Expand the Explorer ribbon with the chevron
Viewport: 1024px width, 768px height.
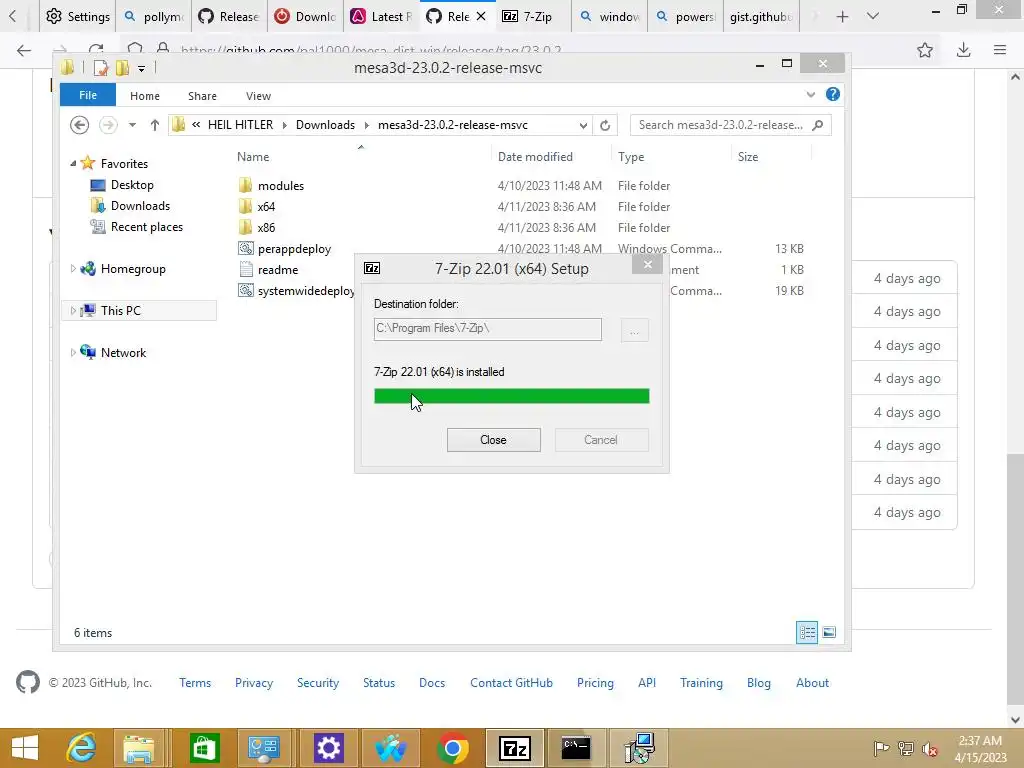point(810,95)
